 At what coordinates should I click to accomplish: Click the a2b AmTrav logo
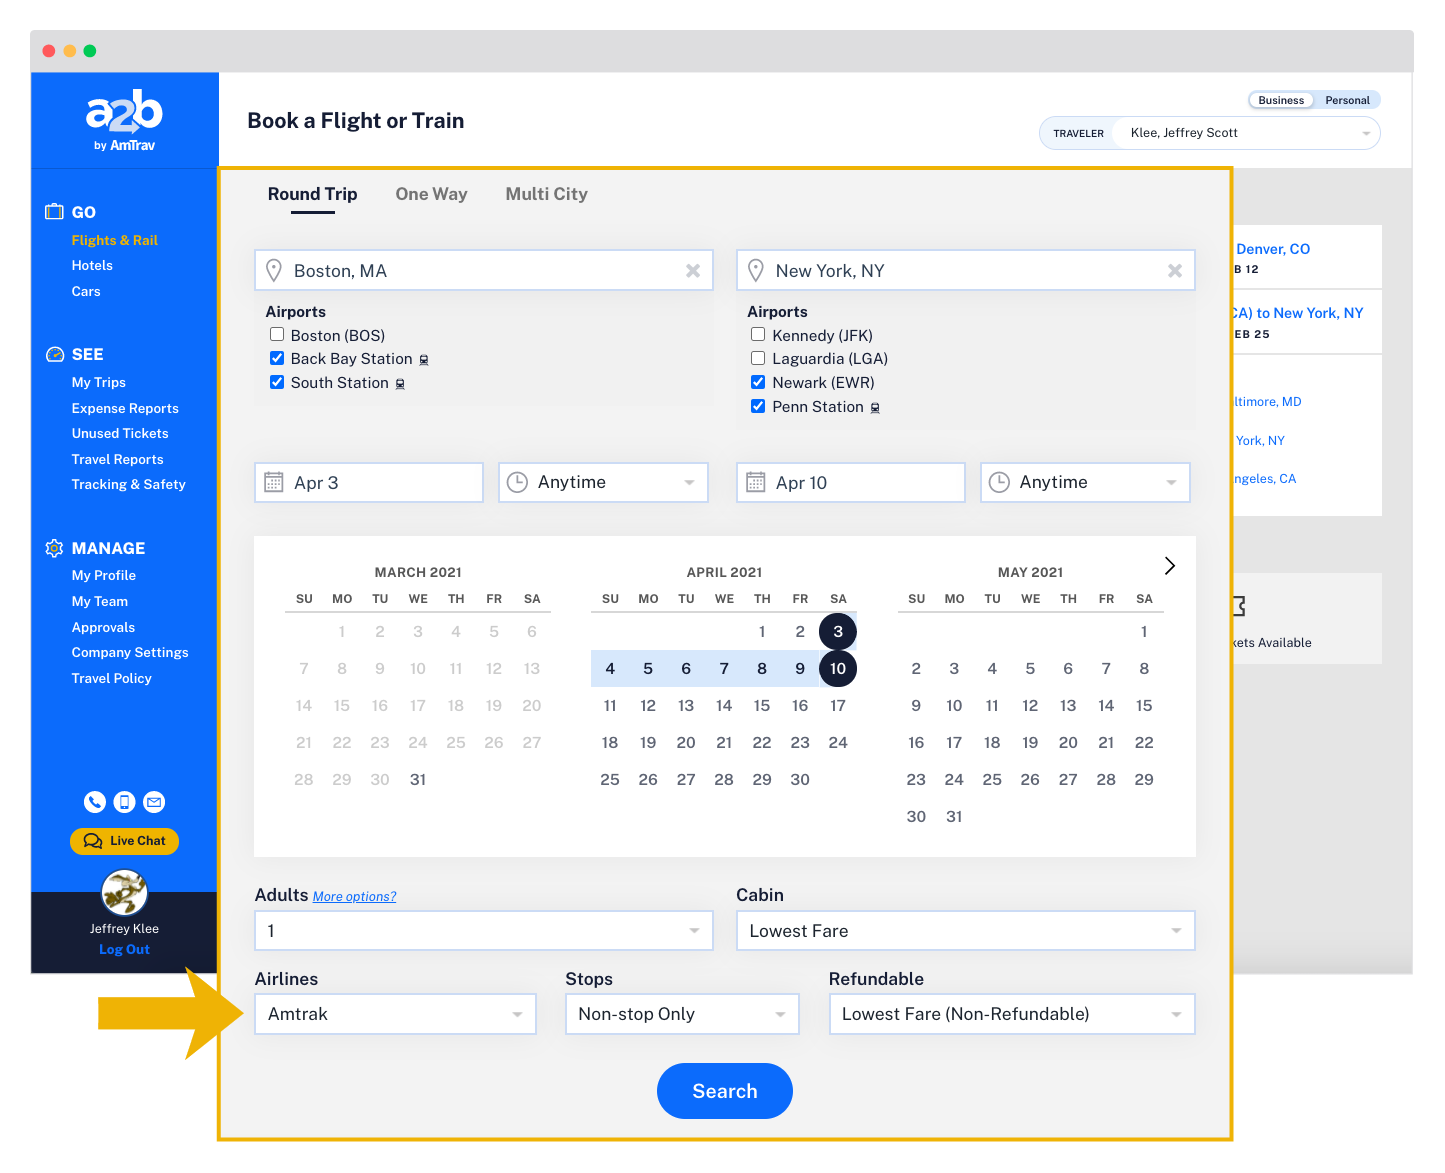tap(124, 120)
